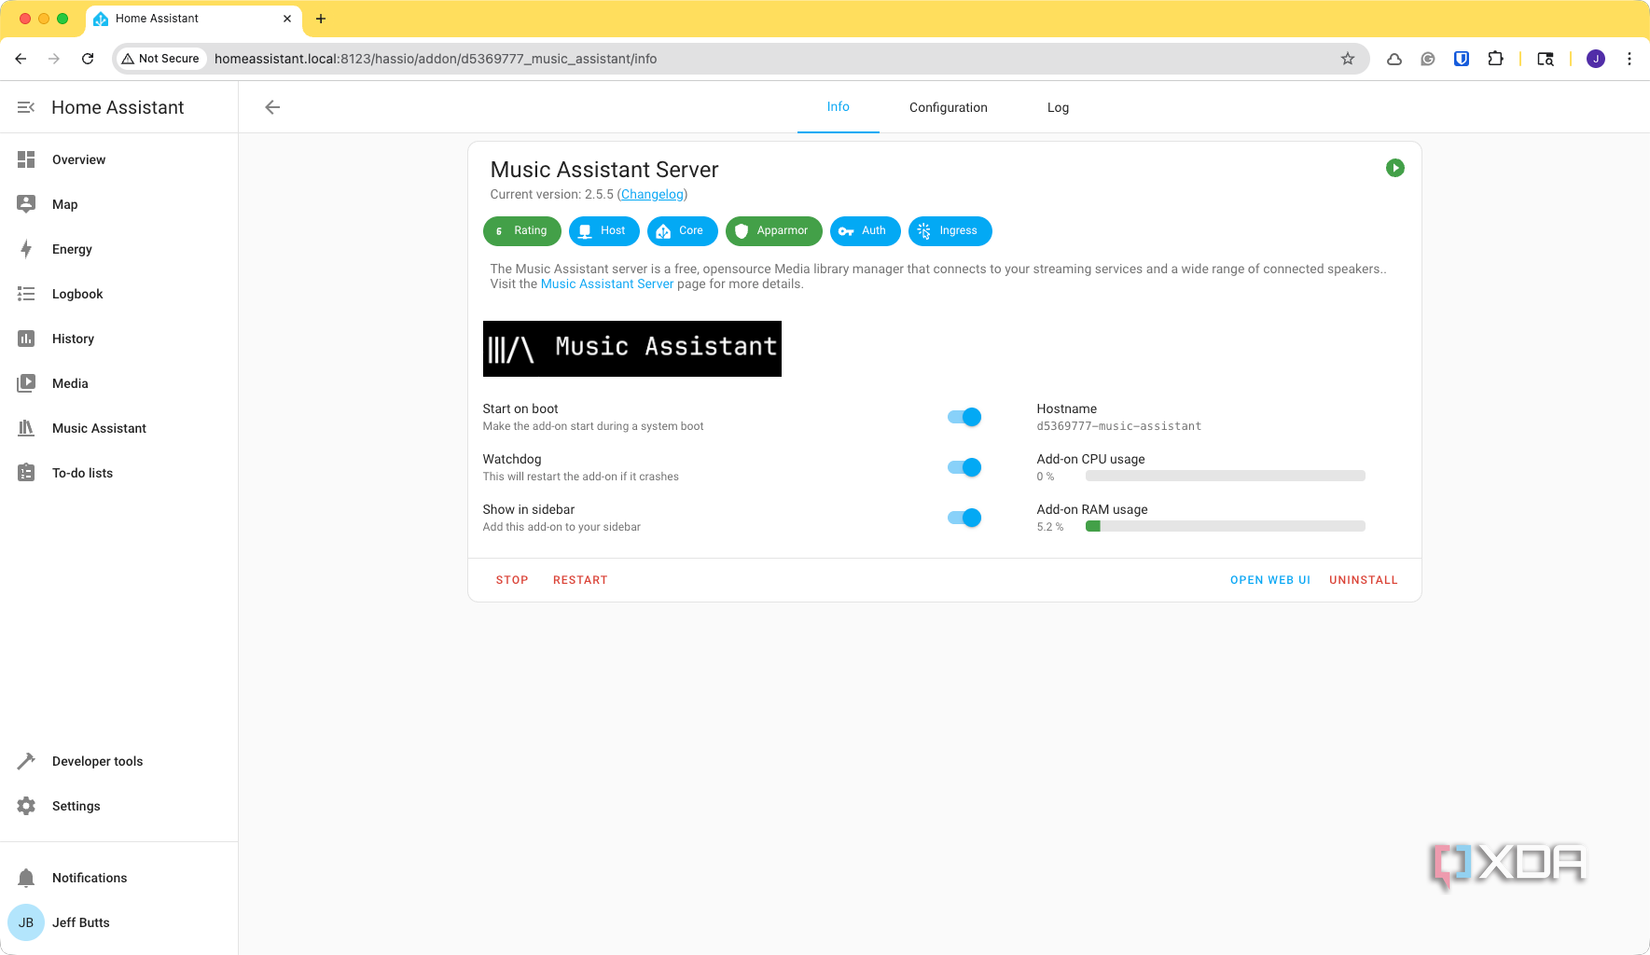
Task: Collapse the Home Assistant sidebar
Action: click(x=25, y=107)
